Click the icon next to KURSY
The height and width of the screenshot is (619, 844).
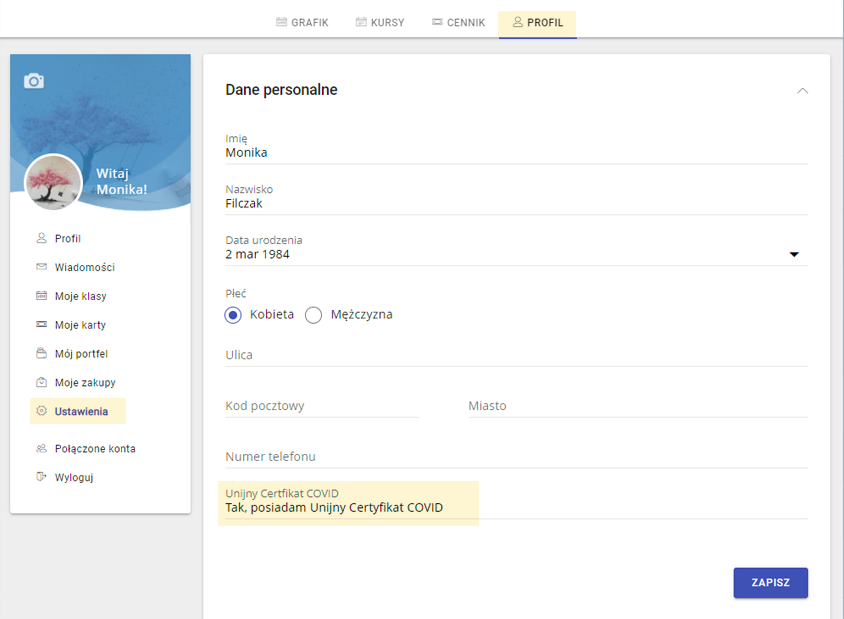pos(361,22)
